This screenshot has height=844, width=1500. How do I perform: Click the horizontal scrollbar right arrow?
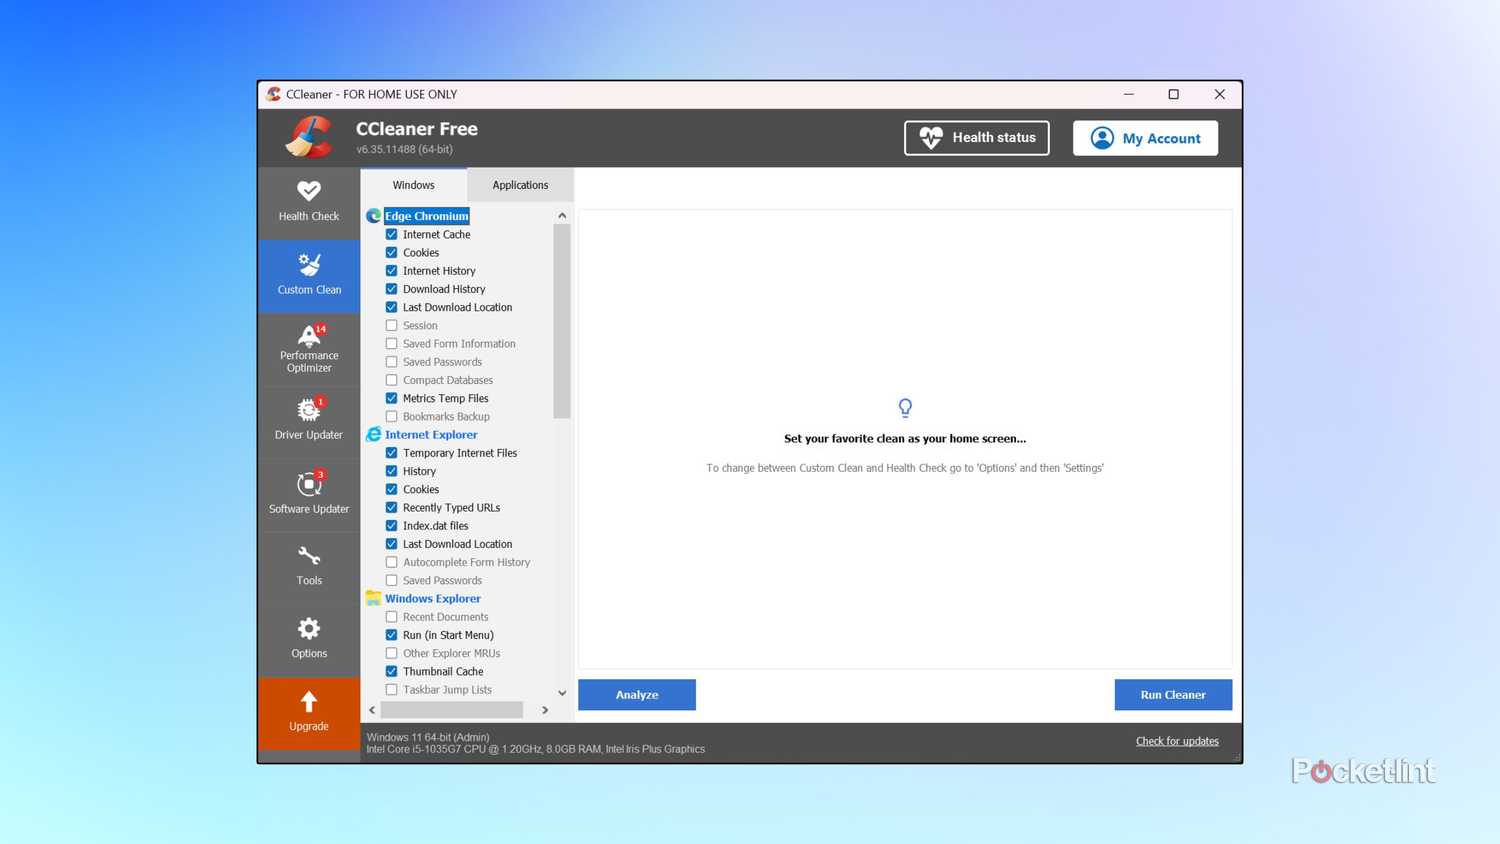click(545, 710)
